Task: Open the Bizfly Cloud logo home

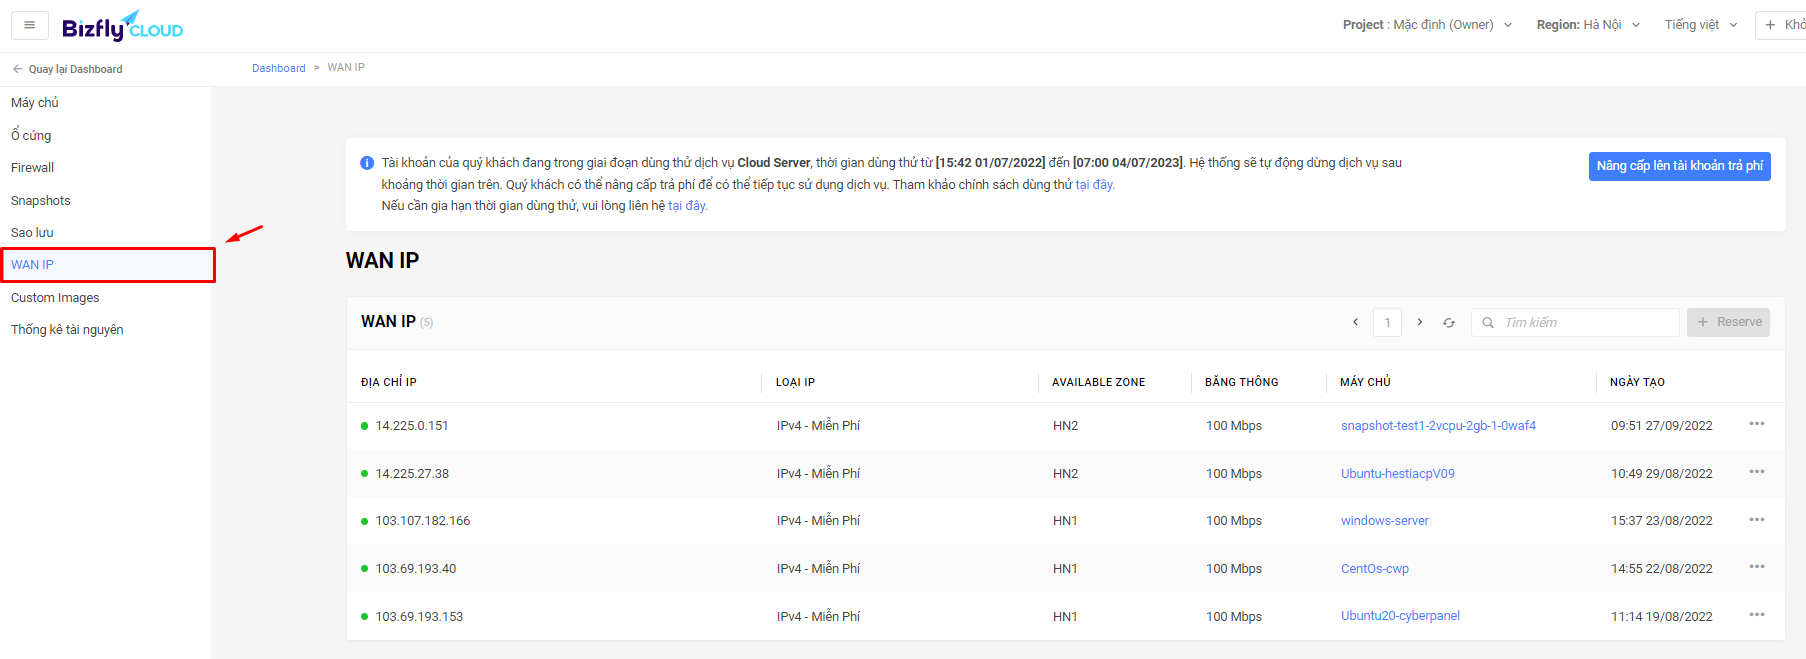Action: (122, 26)
